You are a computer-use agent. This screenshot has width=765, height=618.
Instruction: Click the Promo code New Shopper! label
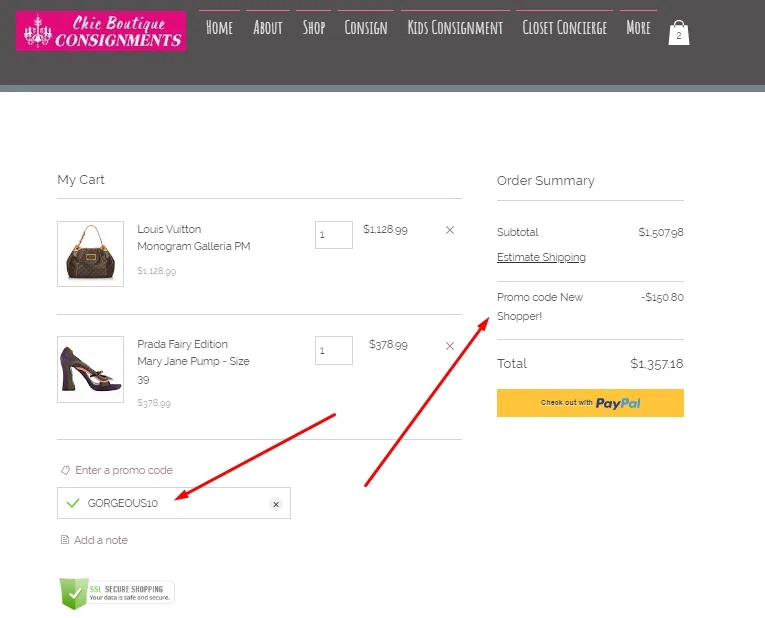click(540, 306)
